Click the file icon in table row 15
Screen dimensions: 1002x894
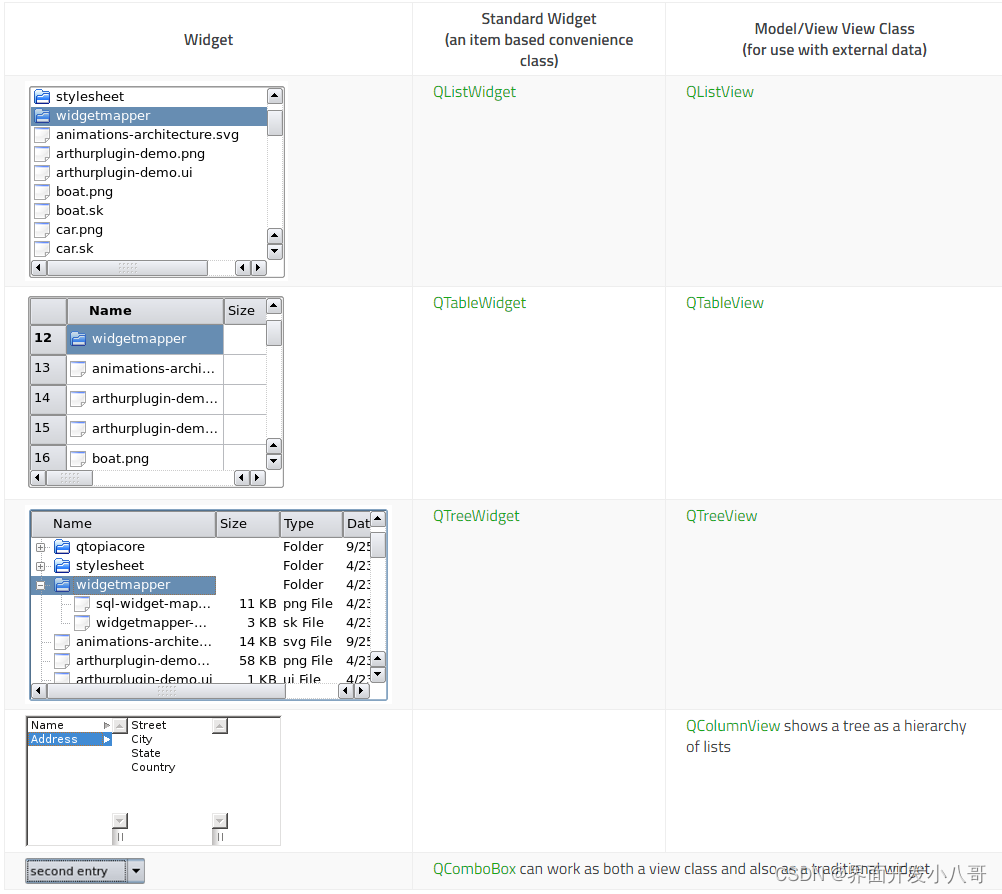pyautogui.click(x=78, y=429)
